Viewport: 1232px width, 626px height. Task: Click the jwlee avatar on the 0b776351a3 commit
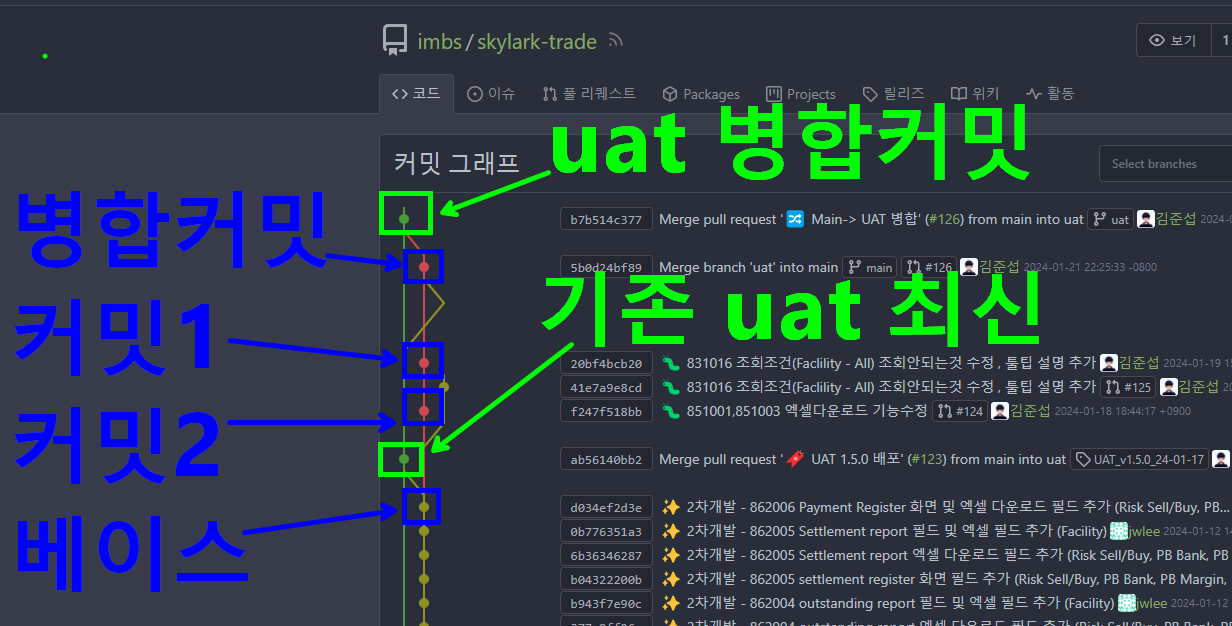pos(1120,531)
